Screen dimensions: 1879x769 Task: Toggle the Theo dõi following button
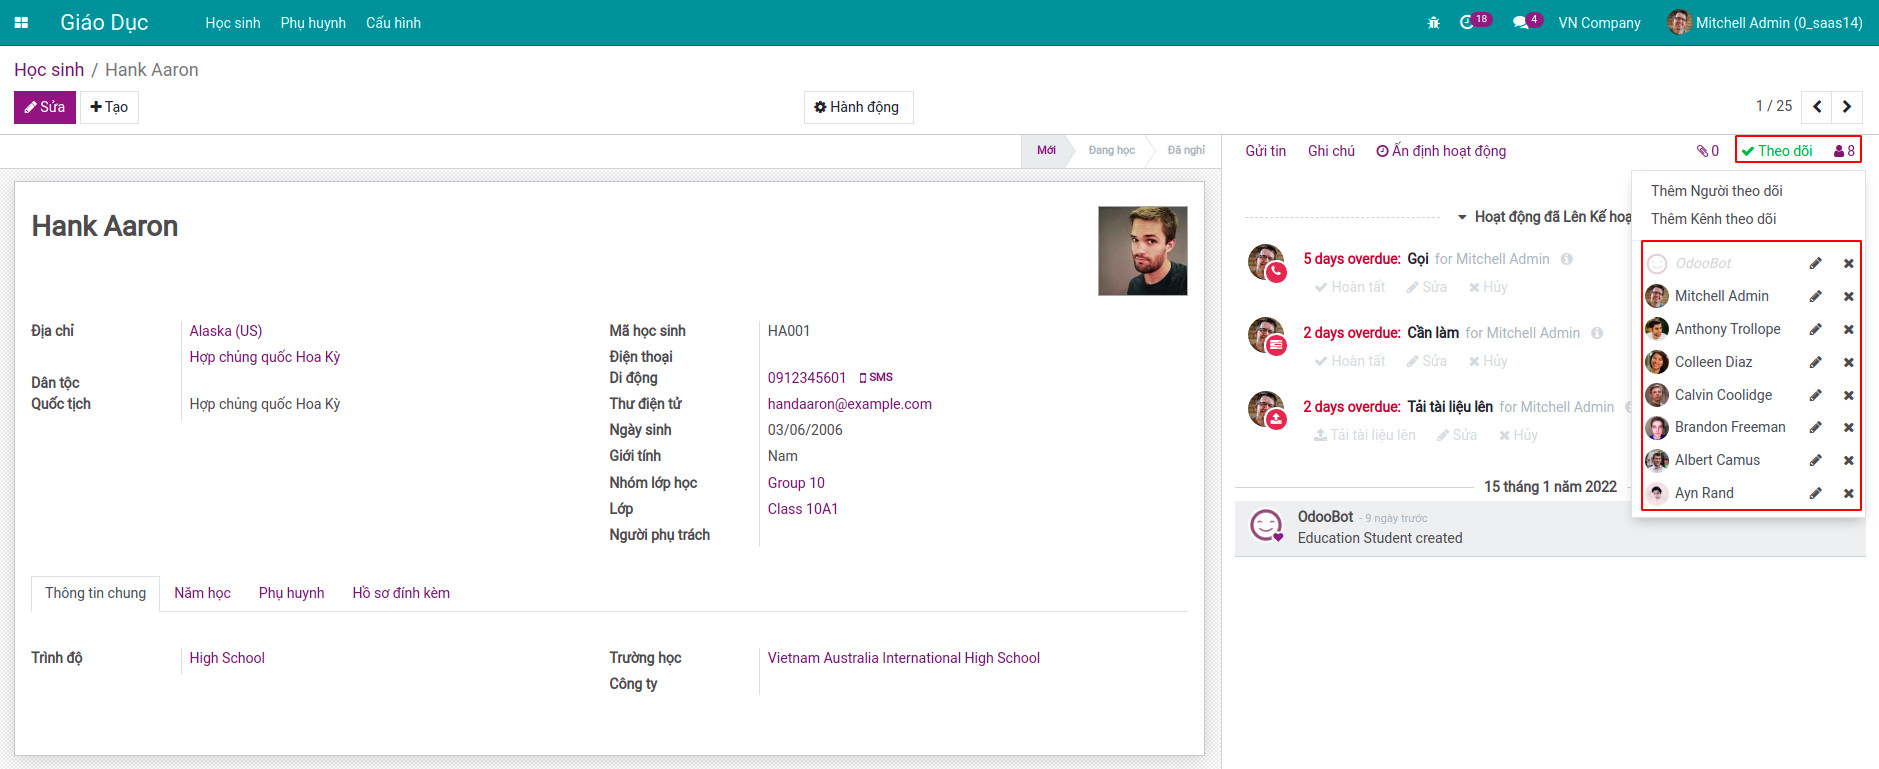(x=1777, y=151)
